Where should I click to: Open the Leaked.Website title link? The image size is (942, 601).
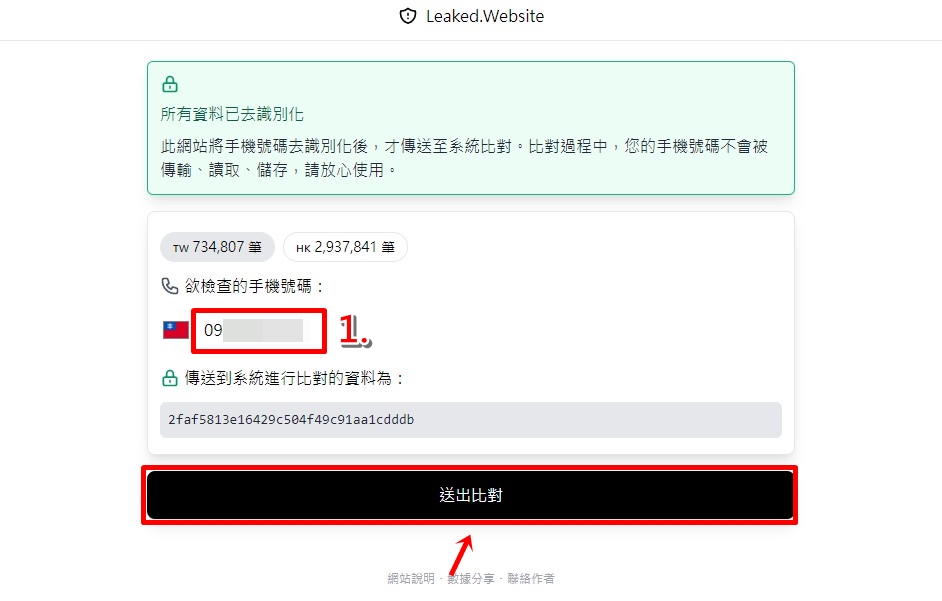[x=485, y=16]
